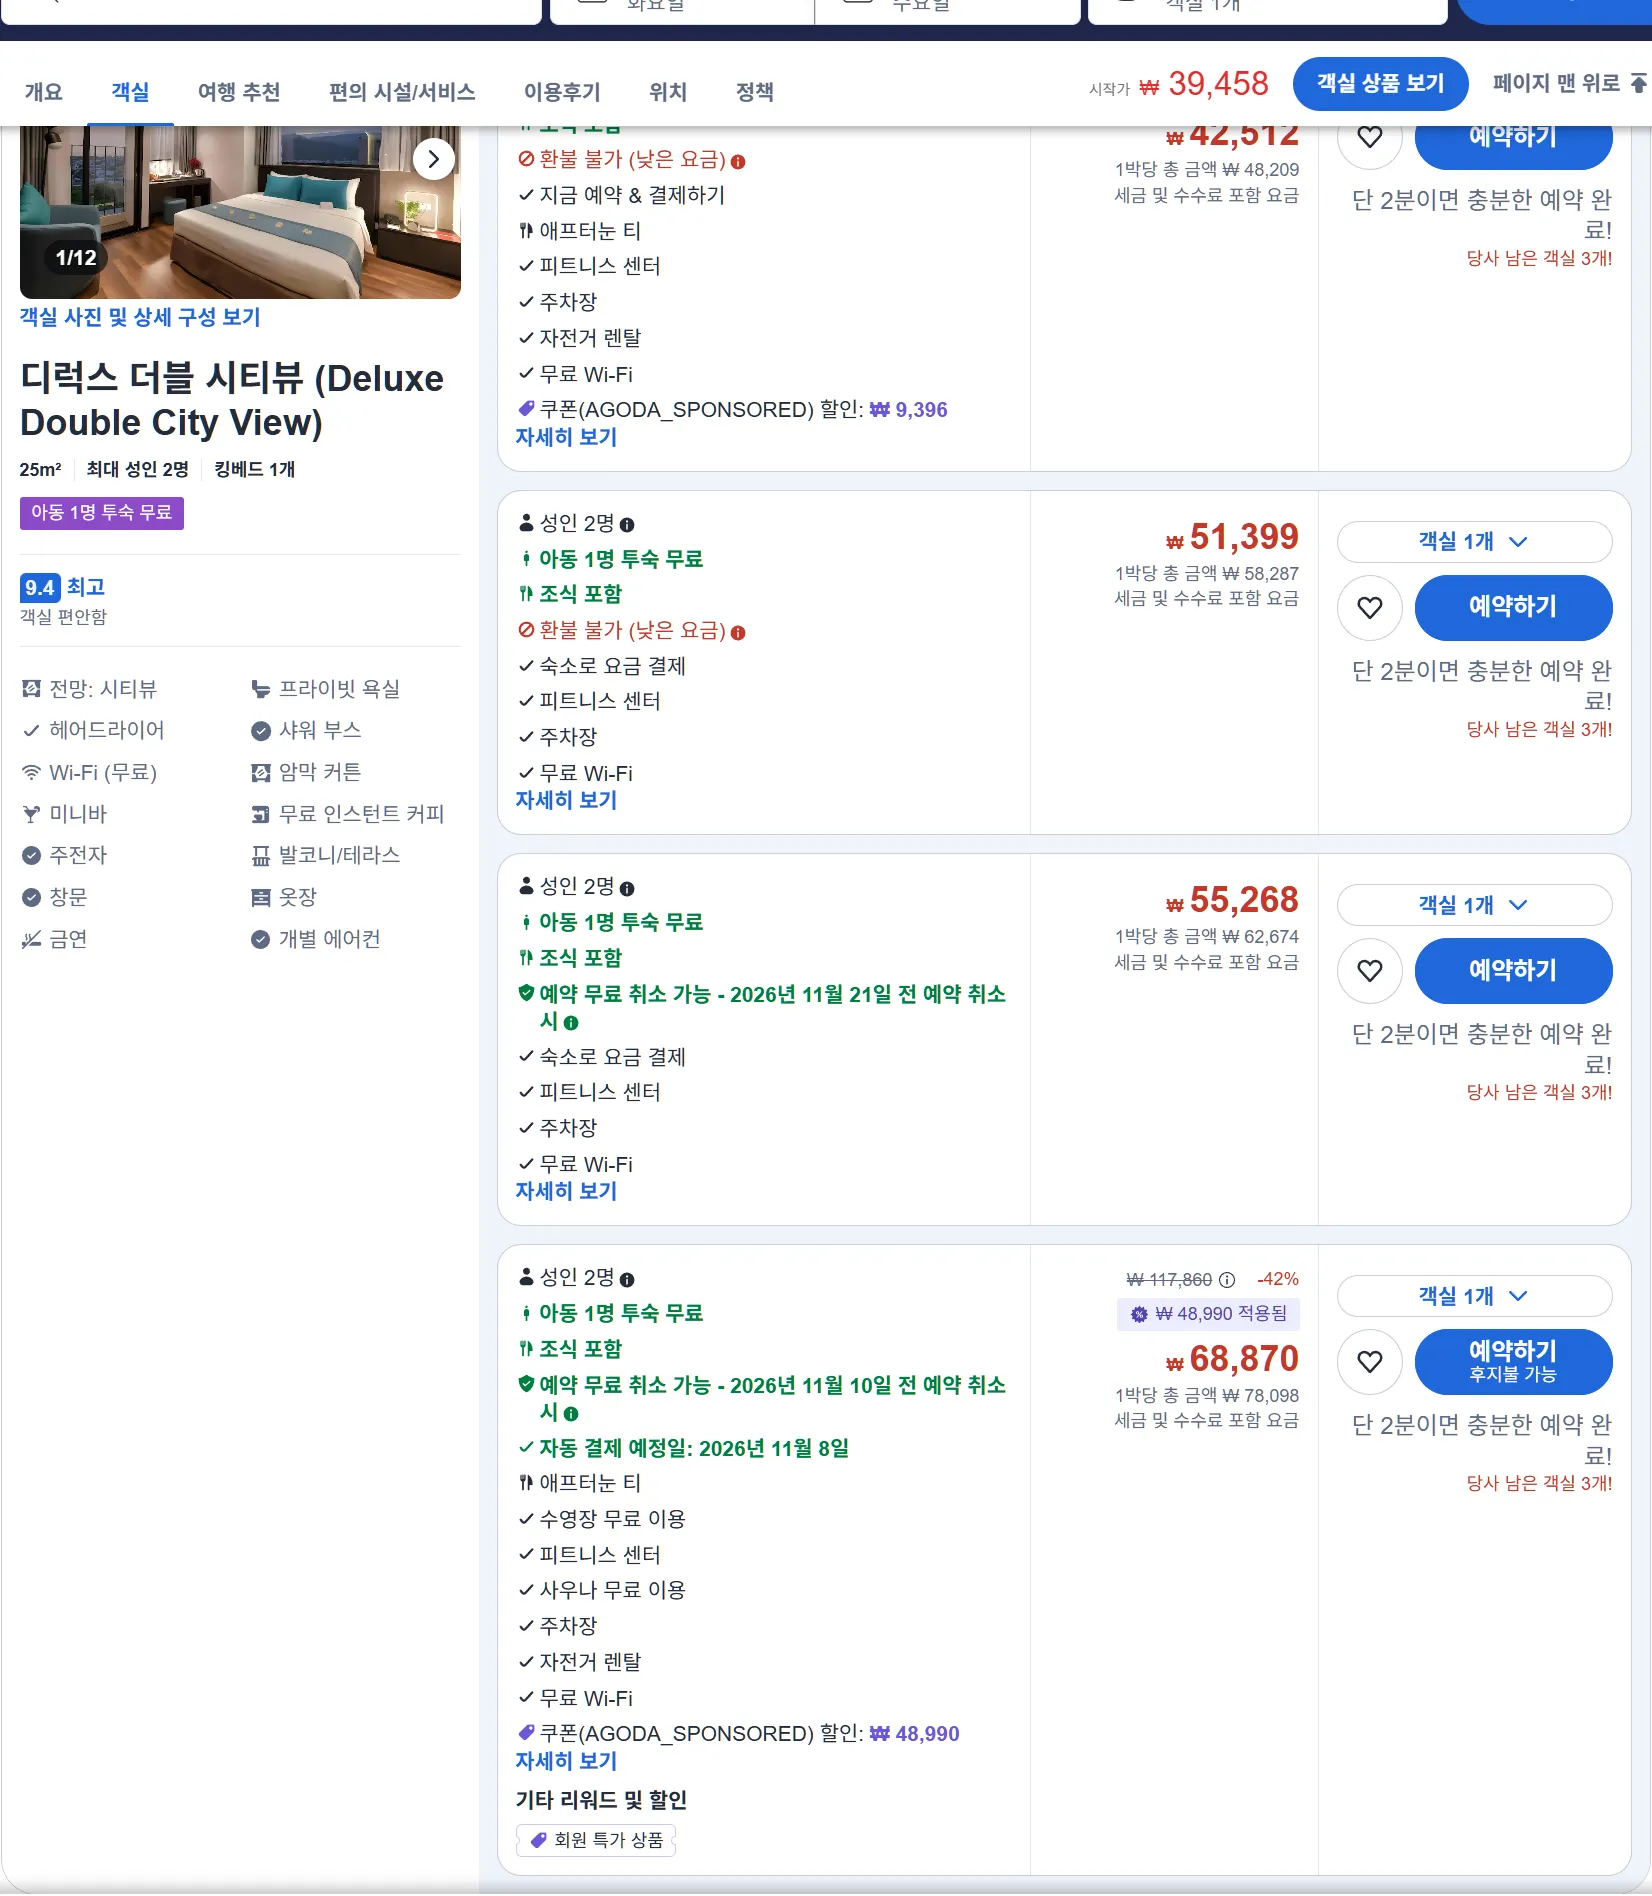1652x1896 pixels.
Task: Go to the 위치 tab
Action: tap(668, 92)
